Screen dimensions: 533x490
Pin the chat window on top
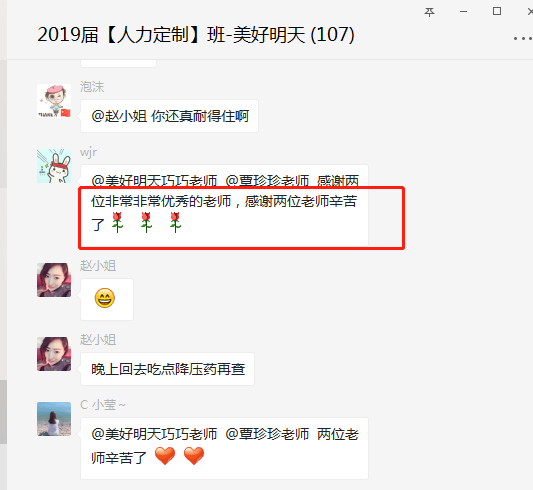point(429,12)
